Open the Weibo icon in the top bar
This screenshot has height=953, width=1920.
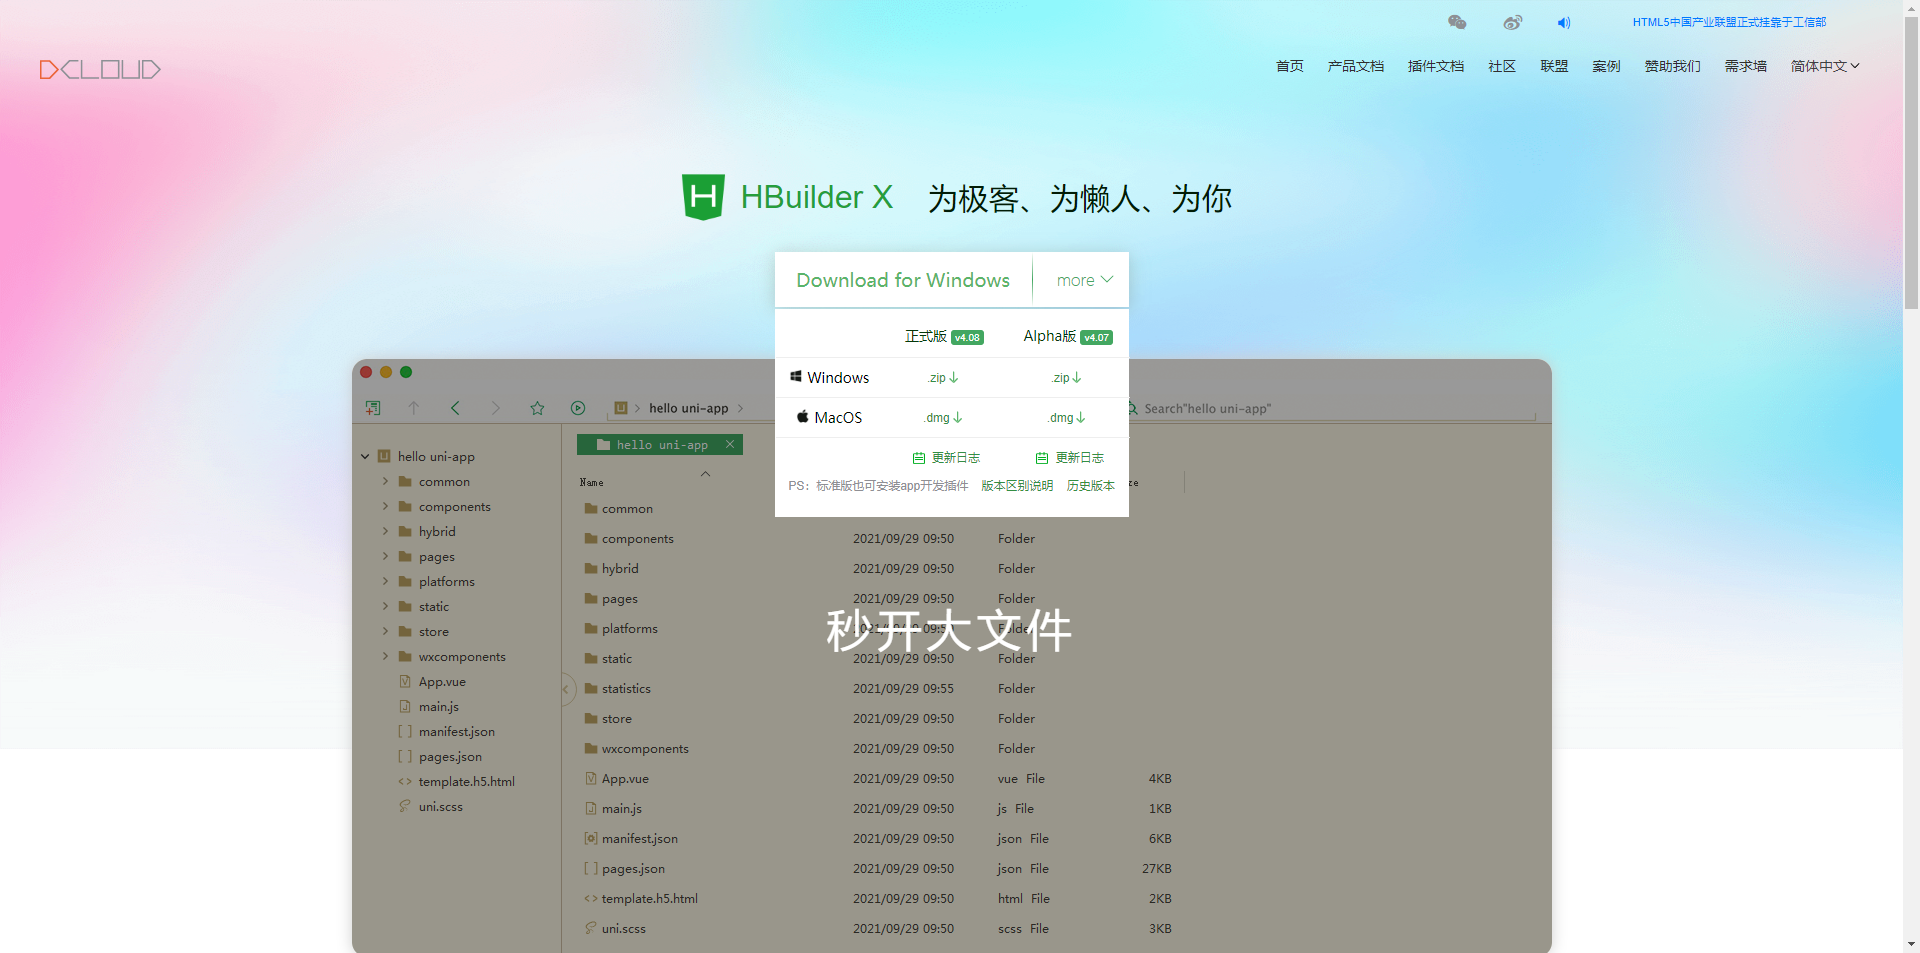pyautogui.click(x=1512, y=22)
